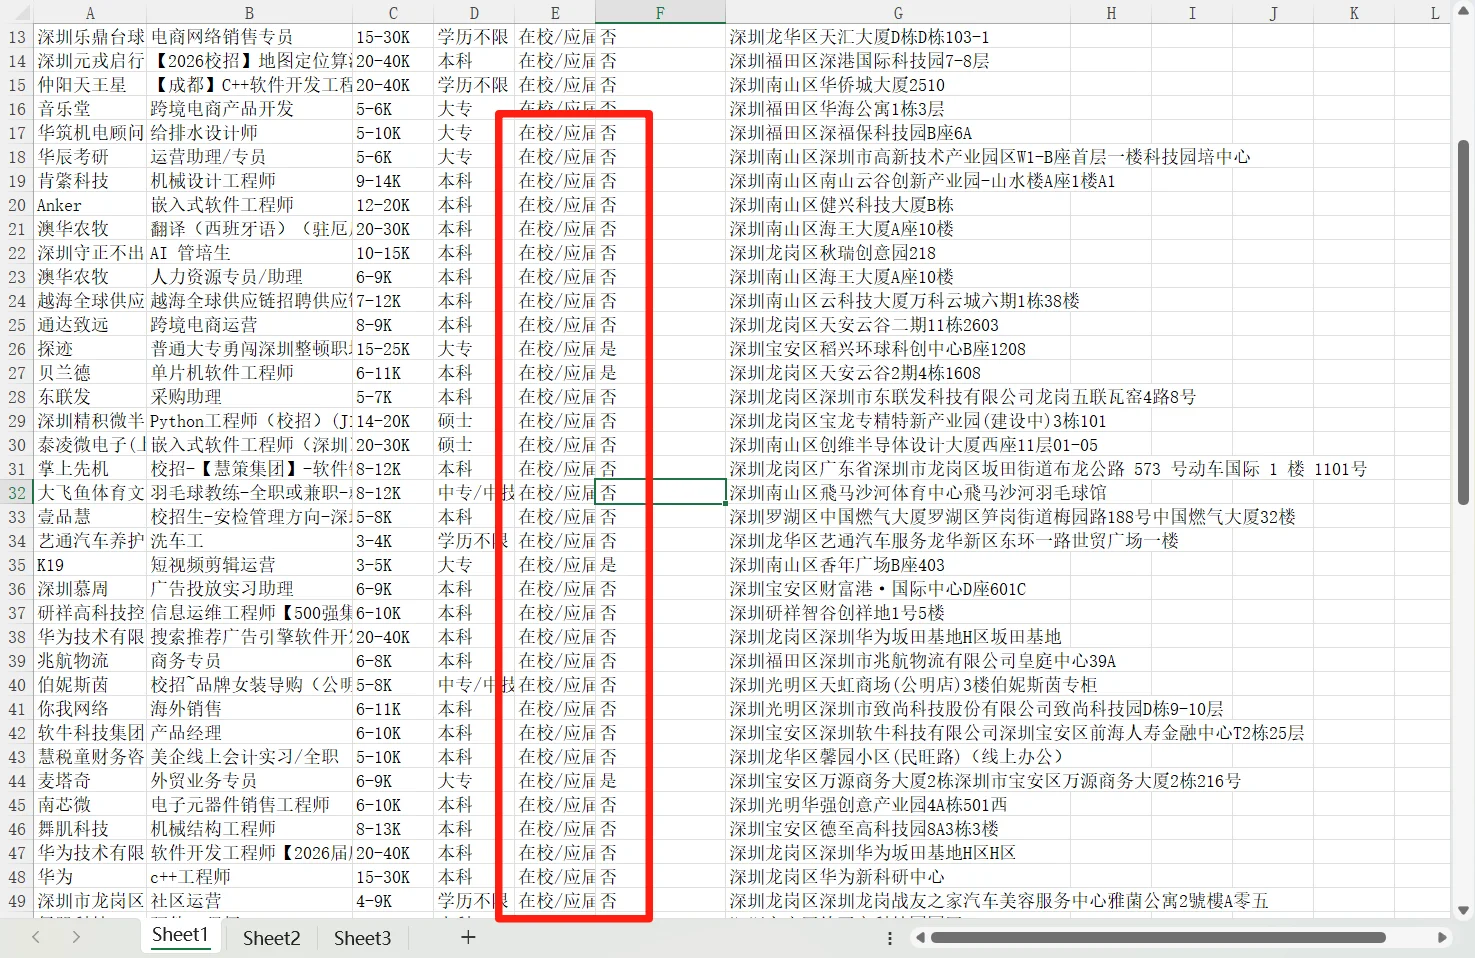The width and height of the screenshot is (1475, 958).
Task: Select the salary cell '8-13K'
Action: [393, 829]
